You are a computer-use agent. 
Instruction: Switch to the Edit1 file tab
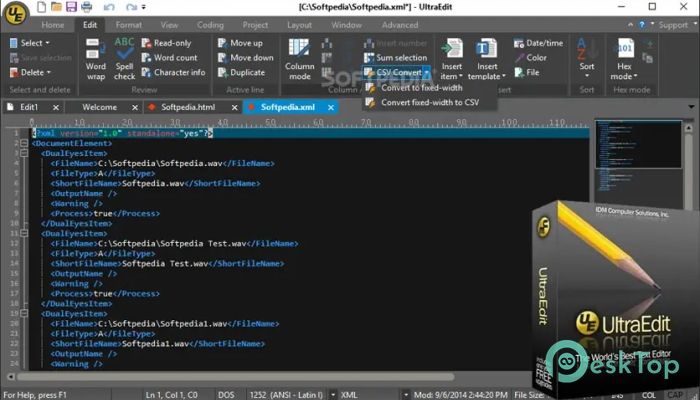click(x=29, y=107)
